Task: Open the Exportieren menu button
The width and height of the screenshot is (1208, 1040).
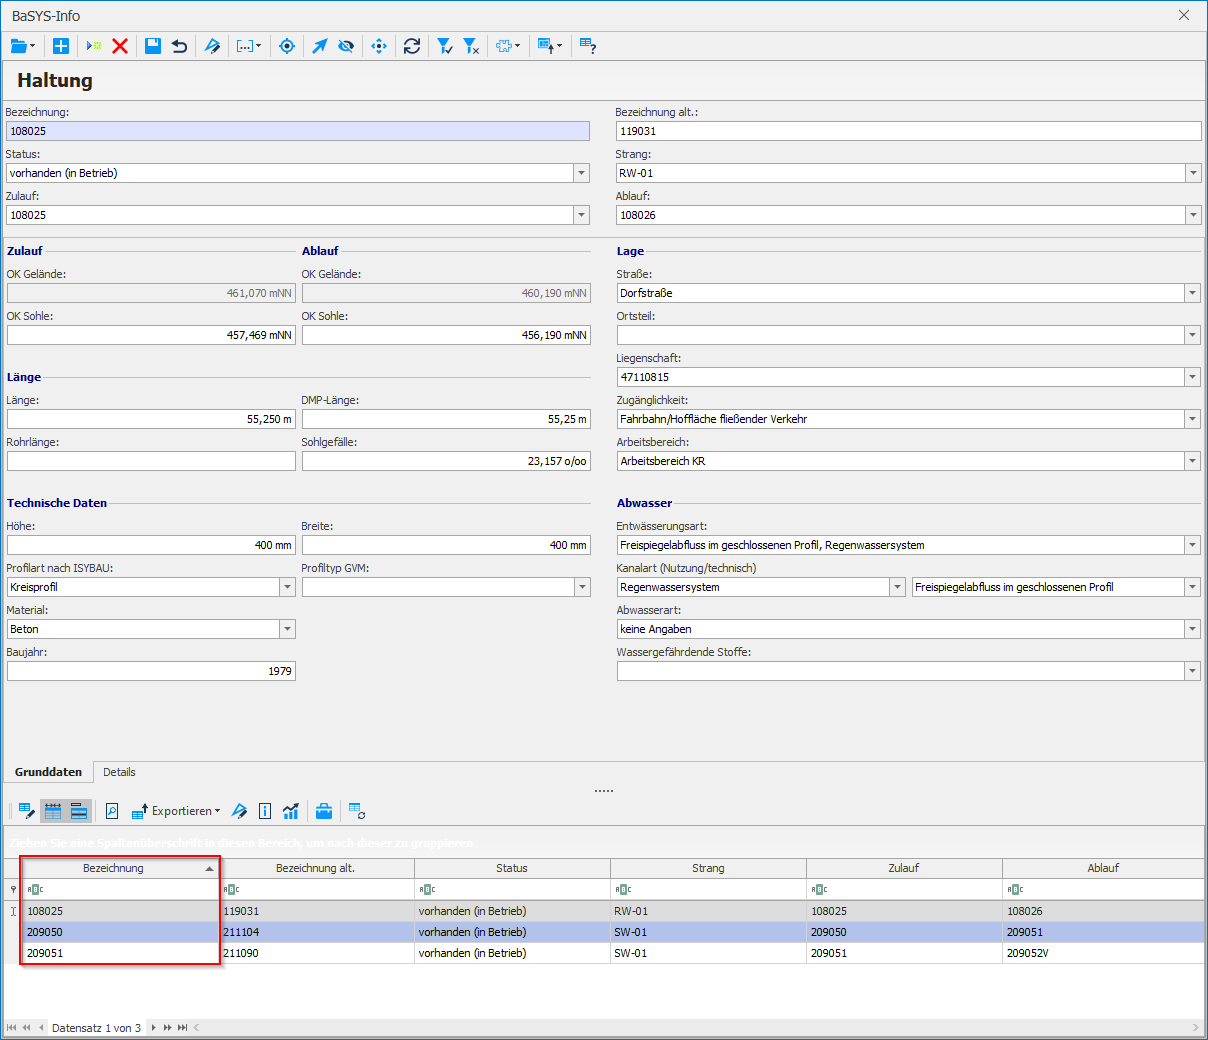Action: [x=176, y=811]
